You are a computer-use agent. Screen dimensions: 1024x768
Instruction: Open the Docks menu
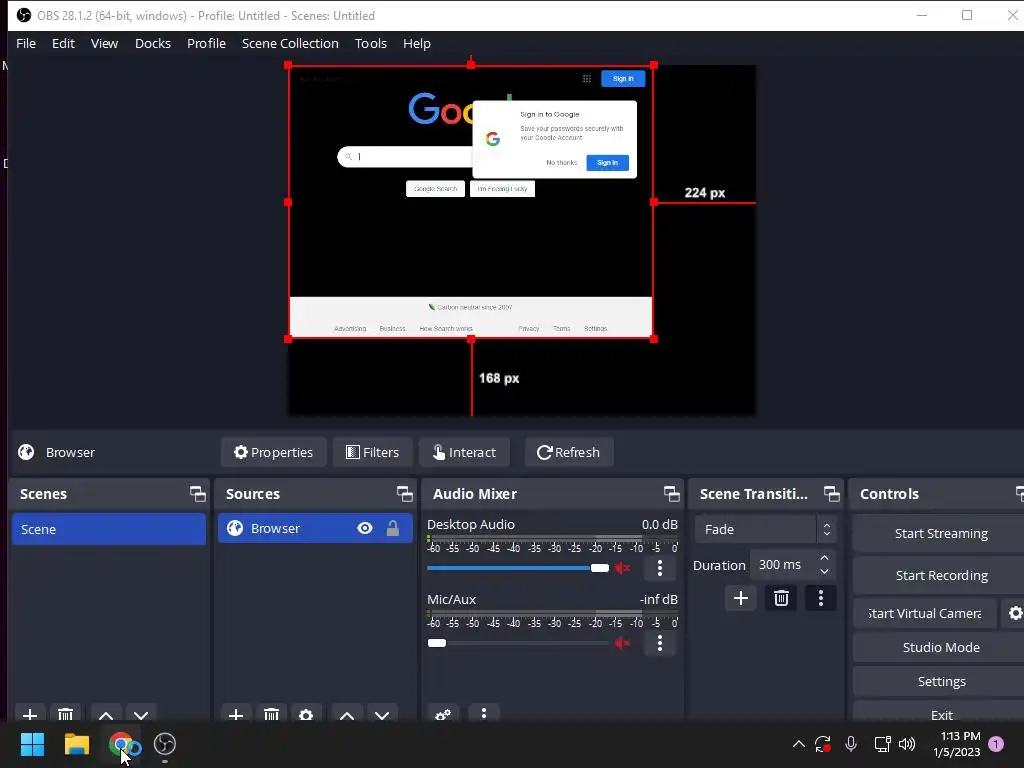153,43
